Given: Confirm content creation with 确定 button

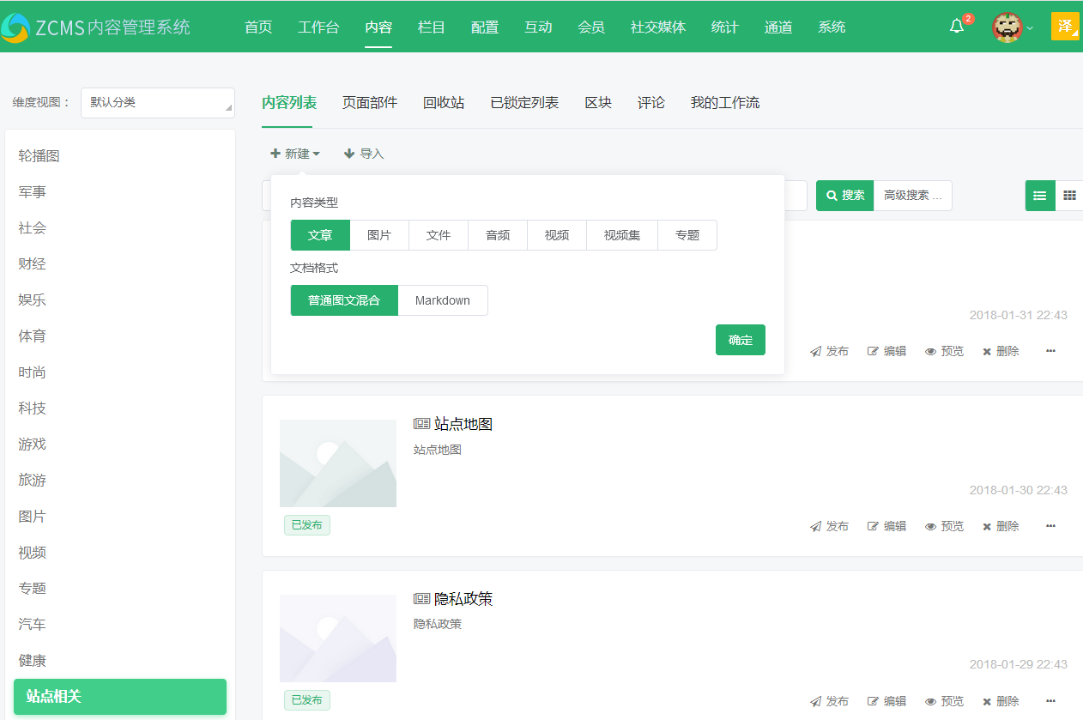Looking at the screenshot, I should [x=740, y=339].
